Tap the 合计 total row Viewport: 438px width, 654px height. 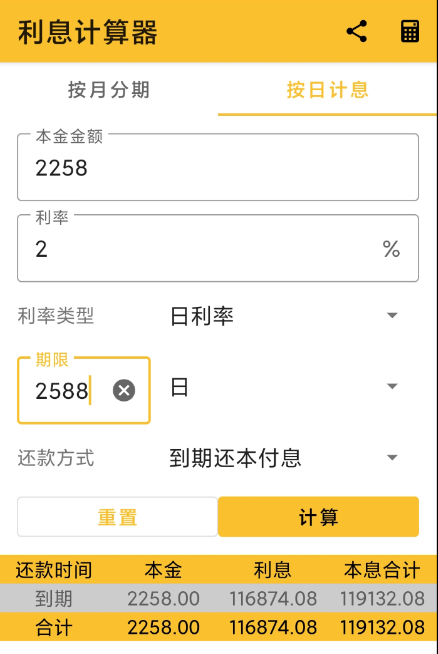[219, 627]
